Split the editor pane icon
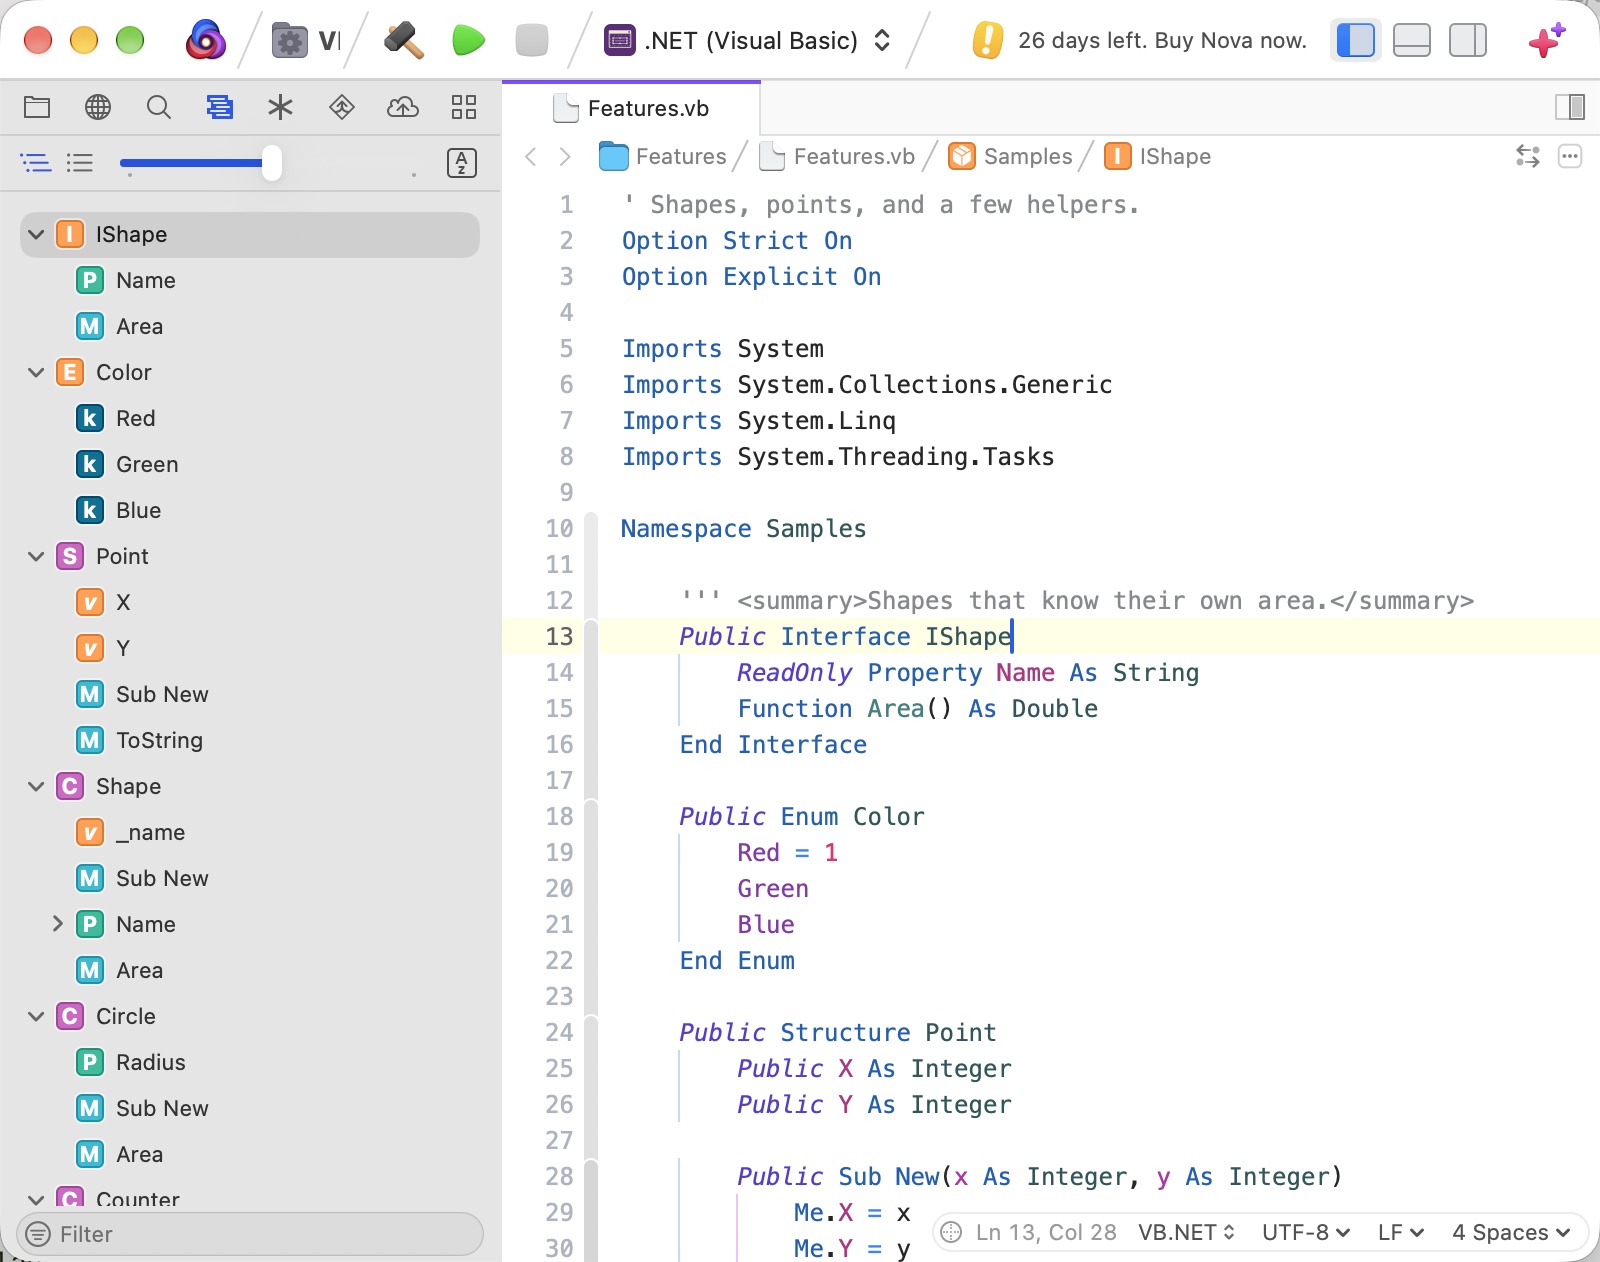 (1570, 107)
